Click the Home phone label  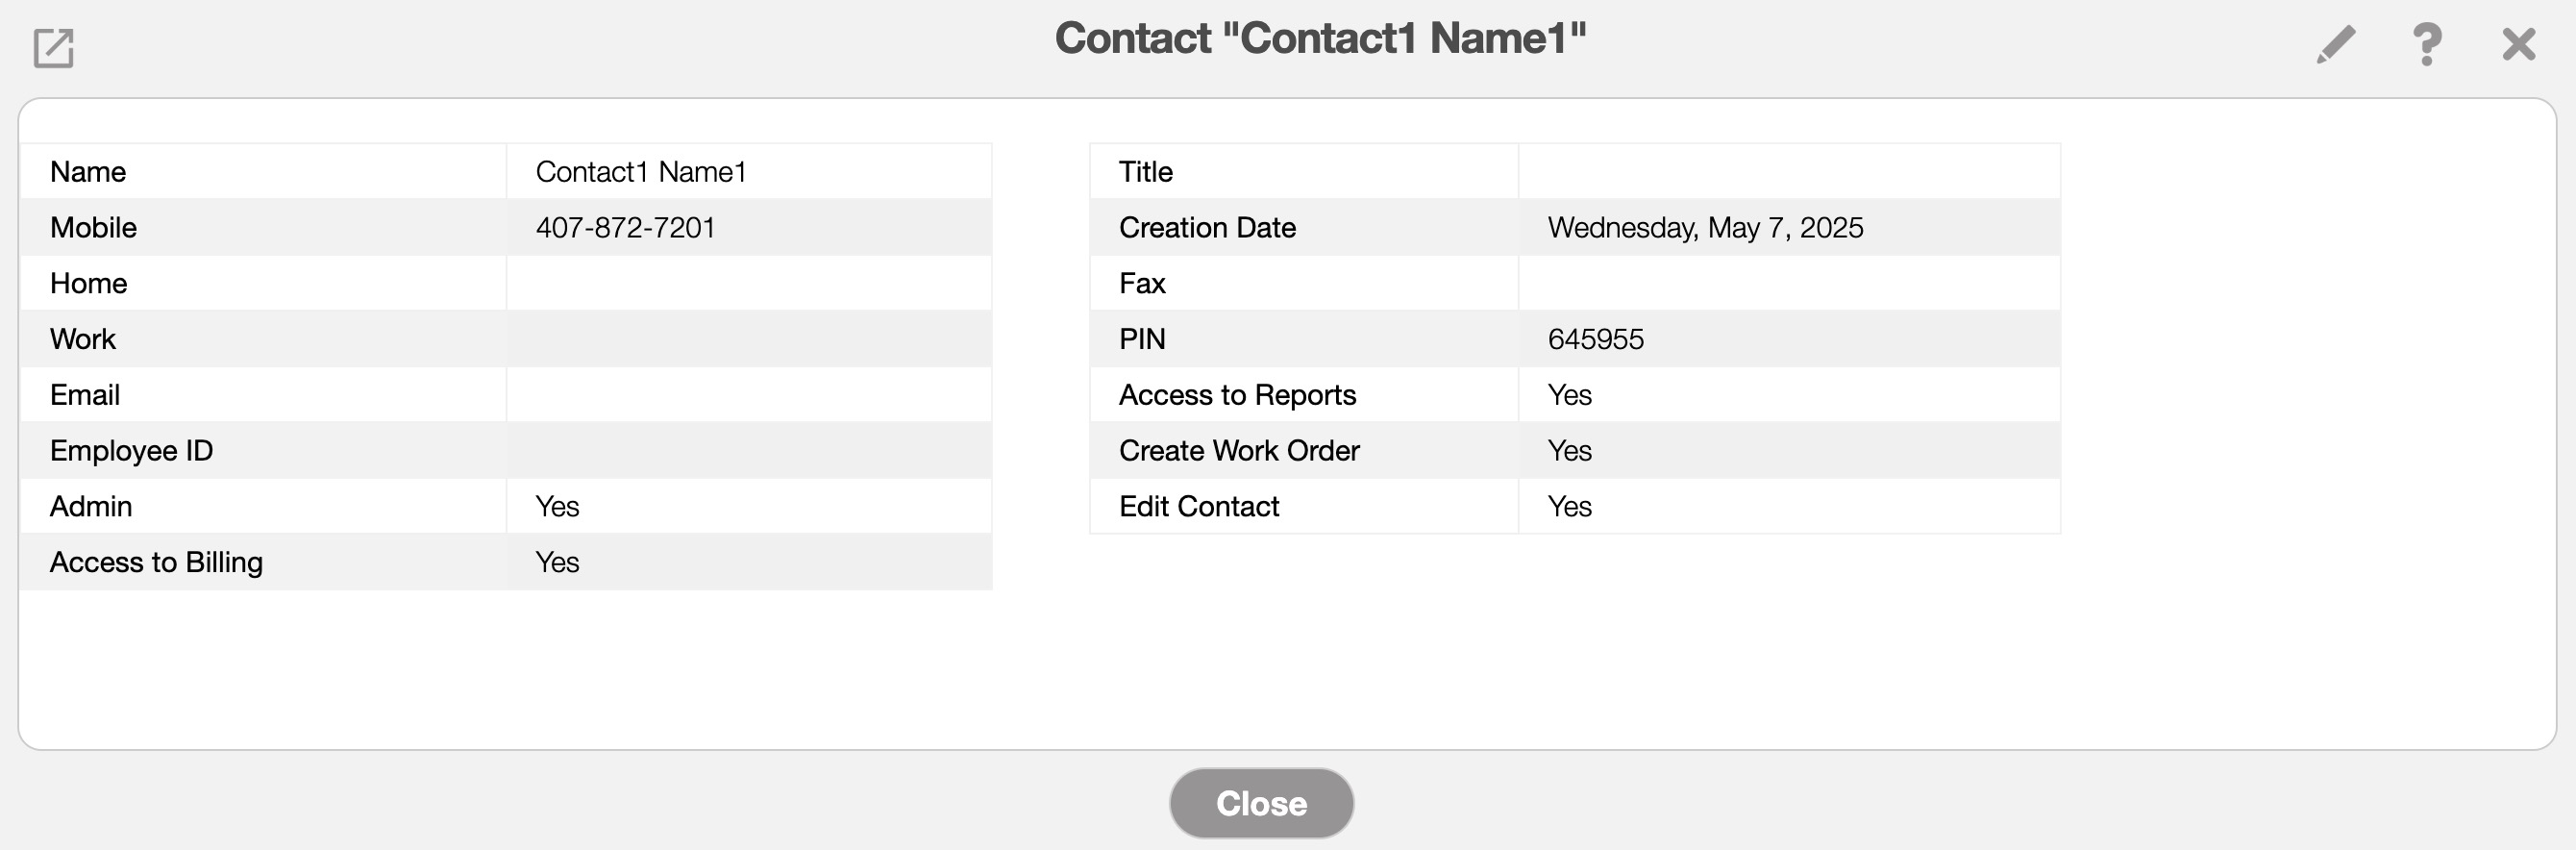point(88,284)
